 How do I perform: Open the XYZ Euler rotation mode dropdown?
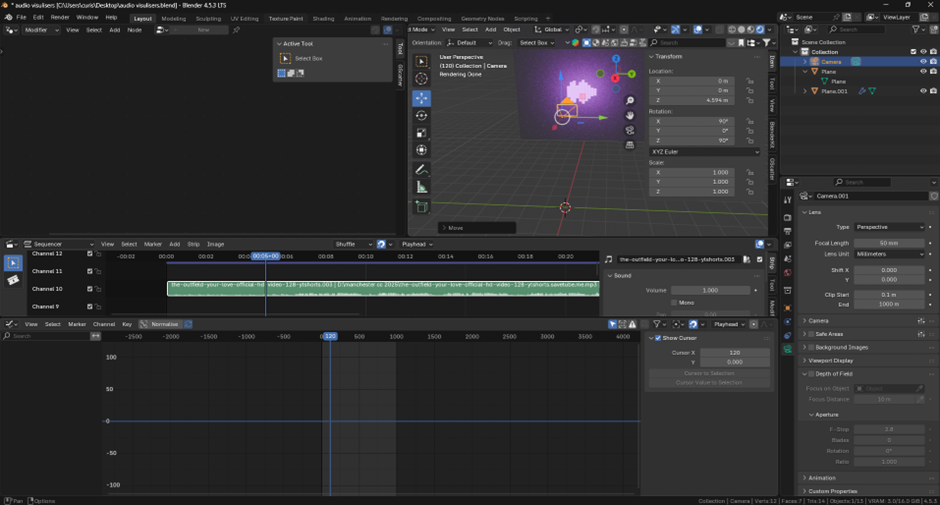(x=704, y=151)
